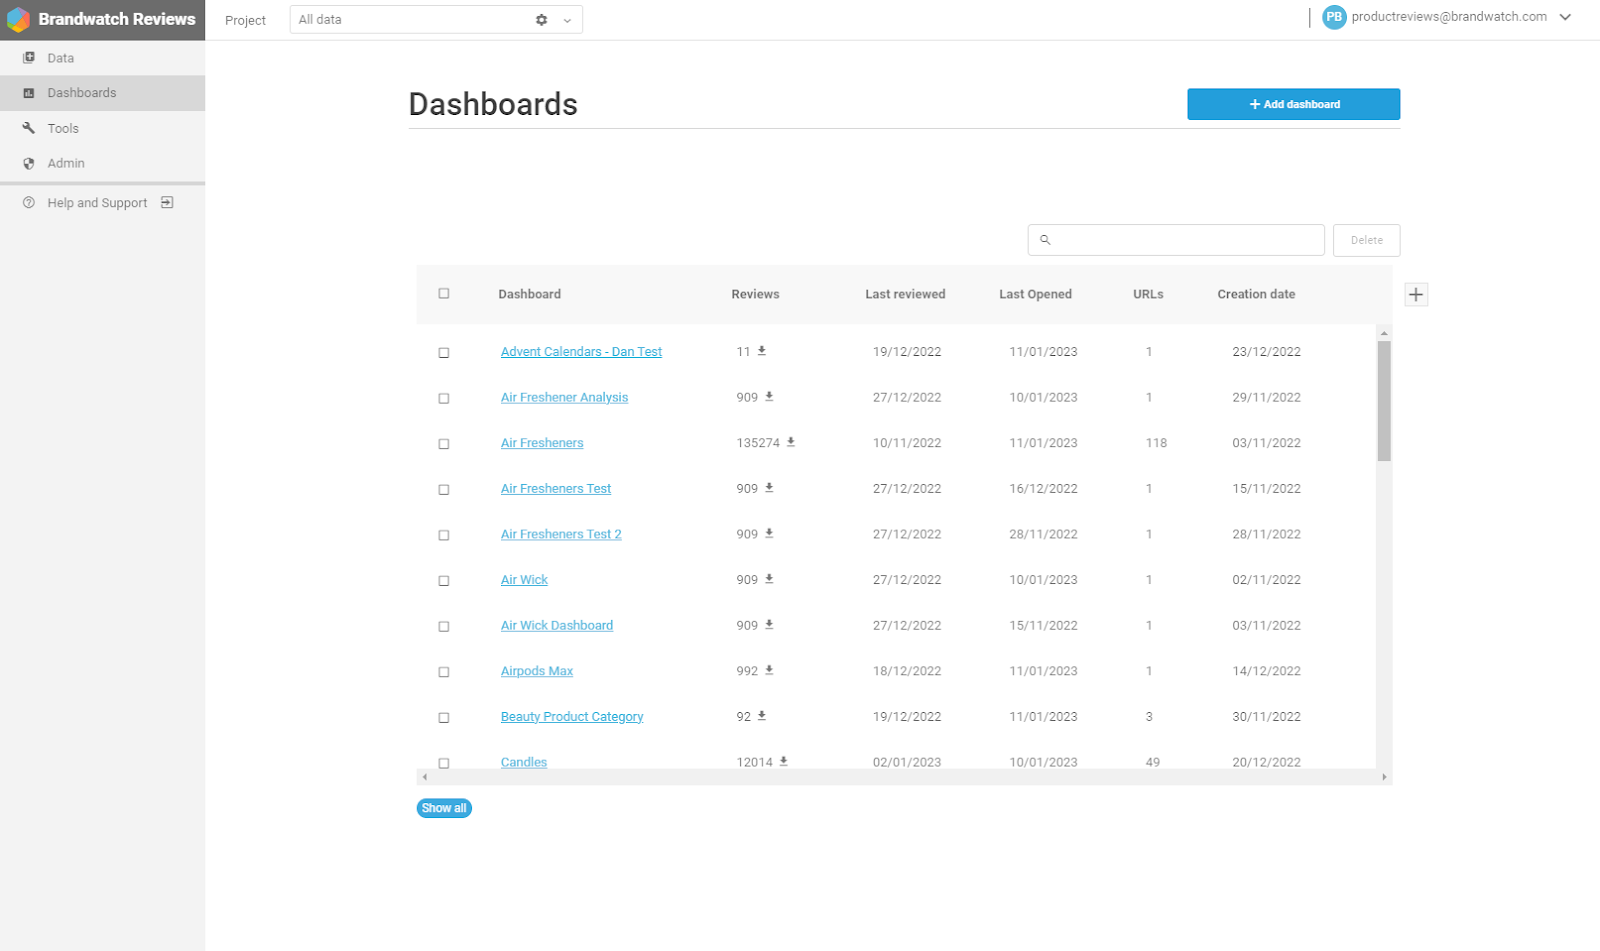Click the productreviews@brandwatch.com account name
Image resolution: width=1600 pixels, height=951 pixels.
pos(1449,17)
